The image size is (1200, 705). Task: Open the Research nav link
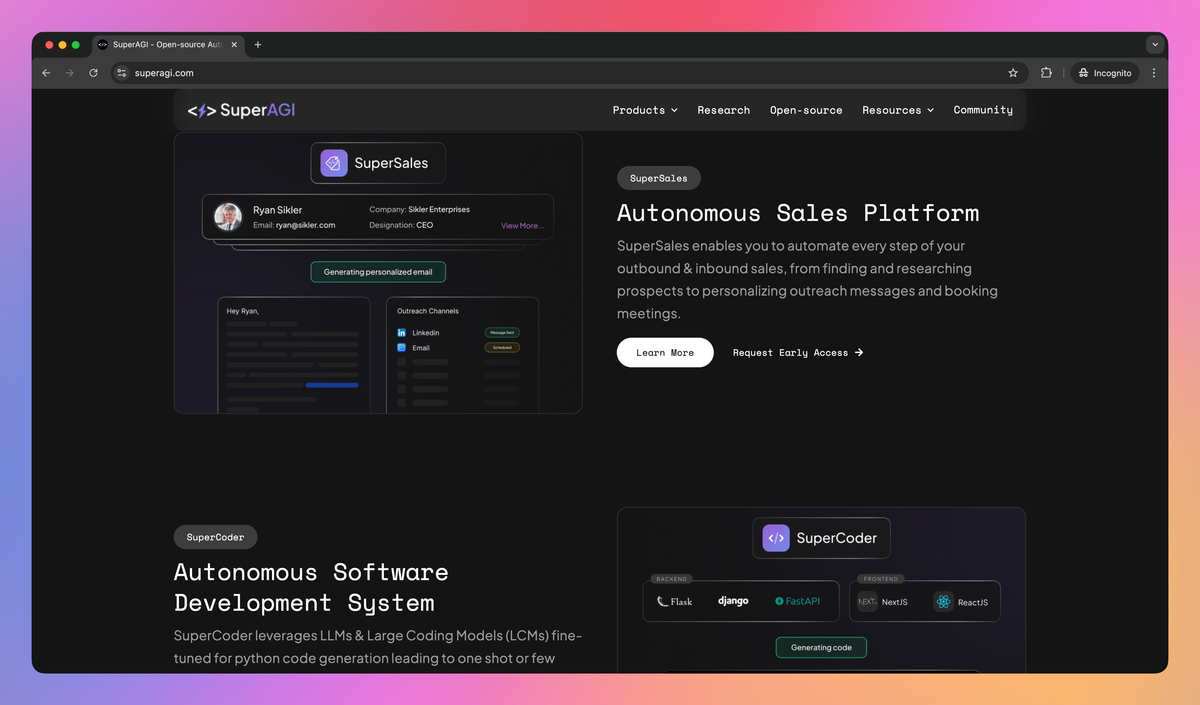(x=724, y=110)
